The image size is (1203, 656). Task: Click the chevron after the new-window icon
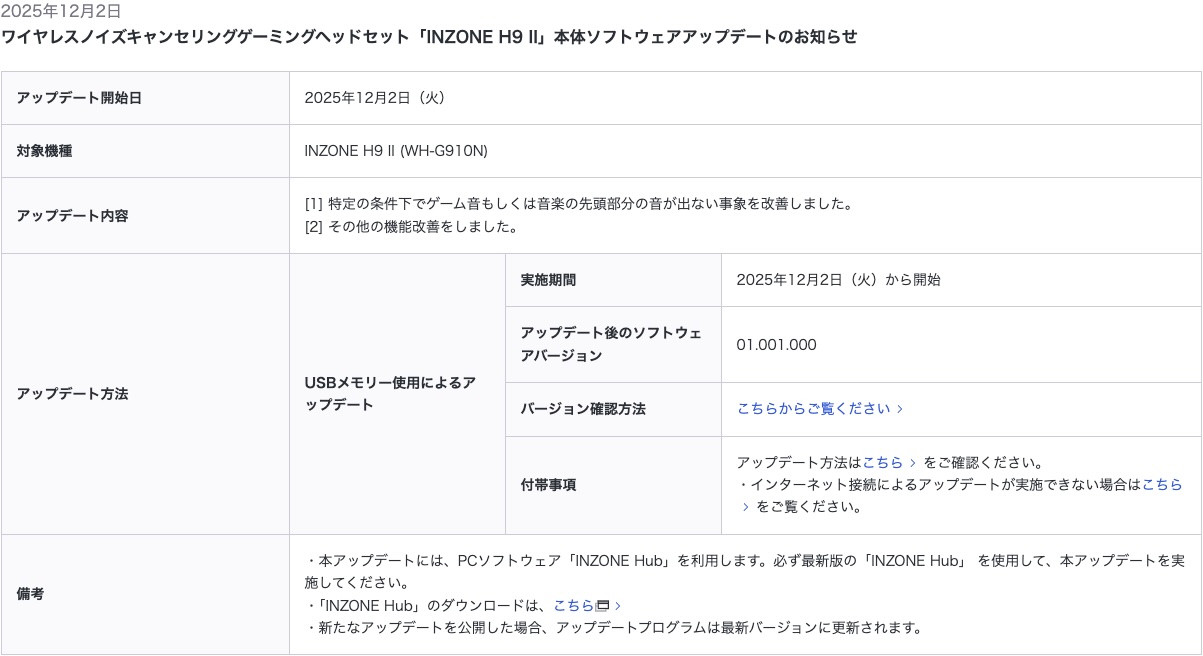[618, 606]
